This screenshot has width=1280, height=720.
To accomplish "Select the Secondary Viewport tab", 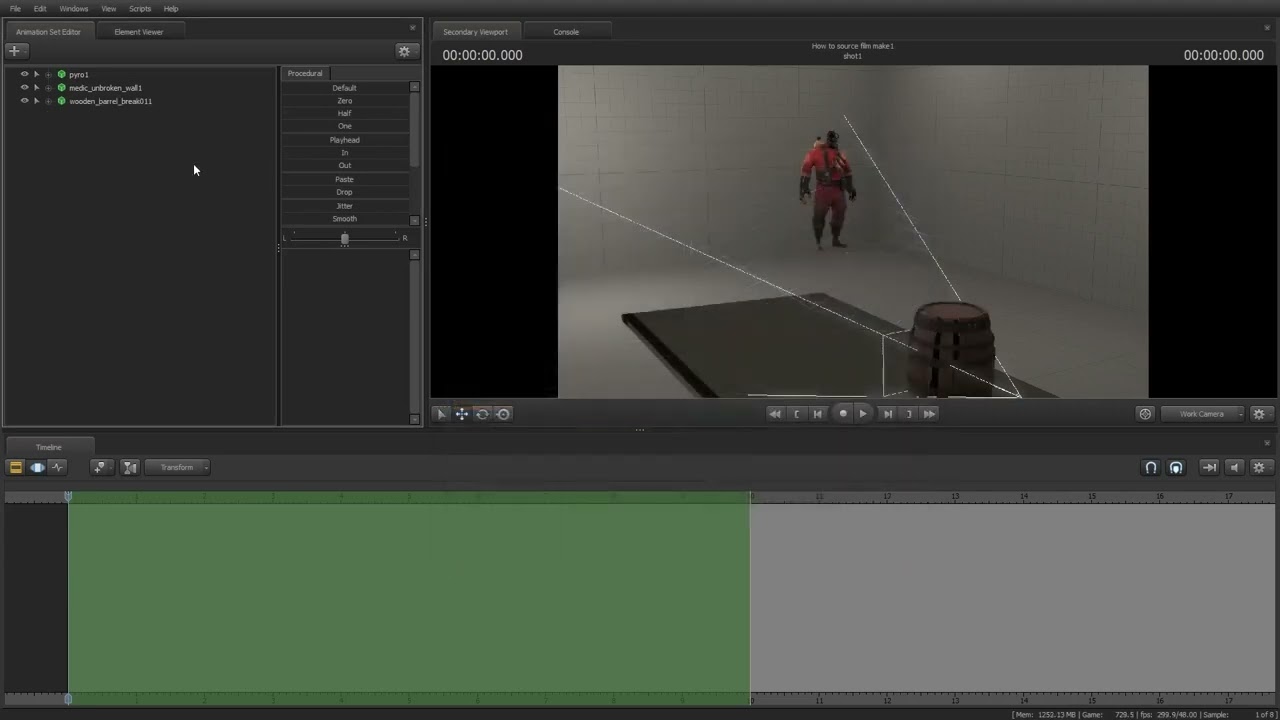I will [x=475, y=32].
